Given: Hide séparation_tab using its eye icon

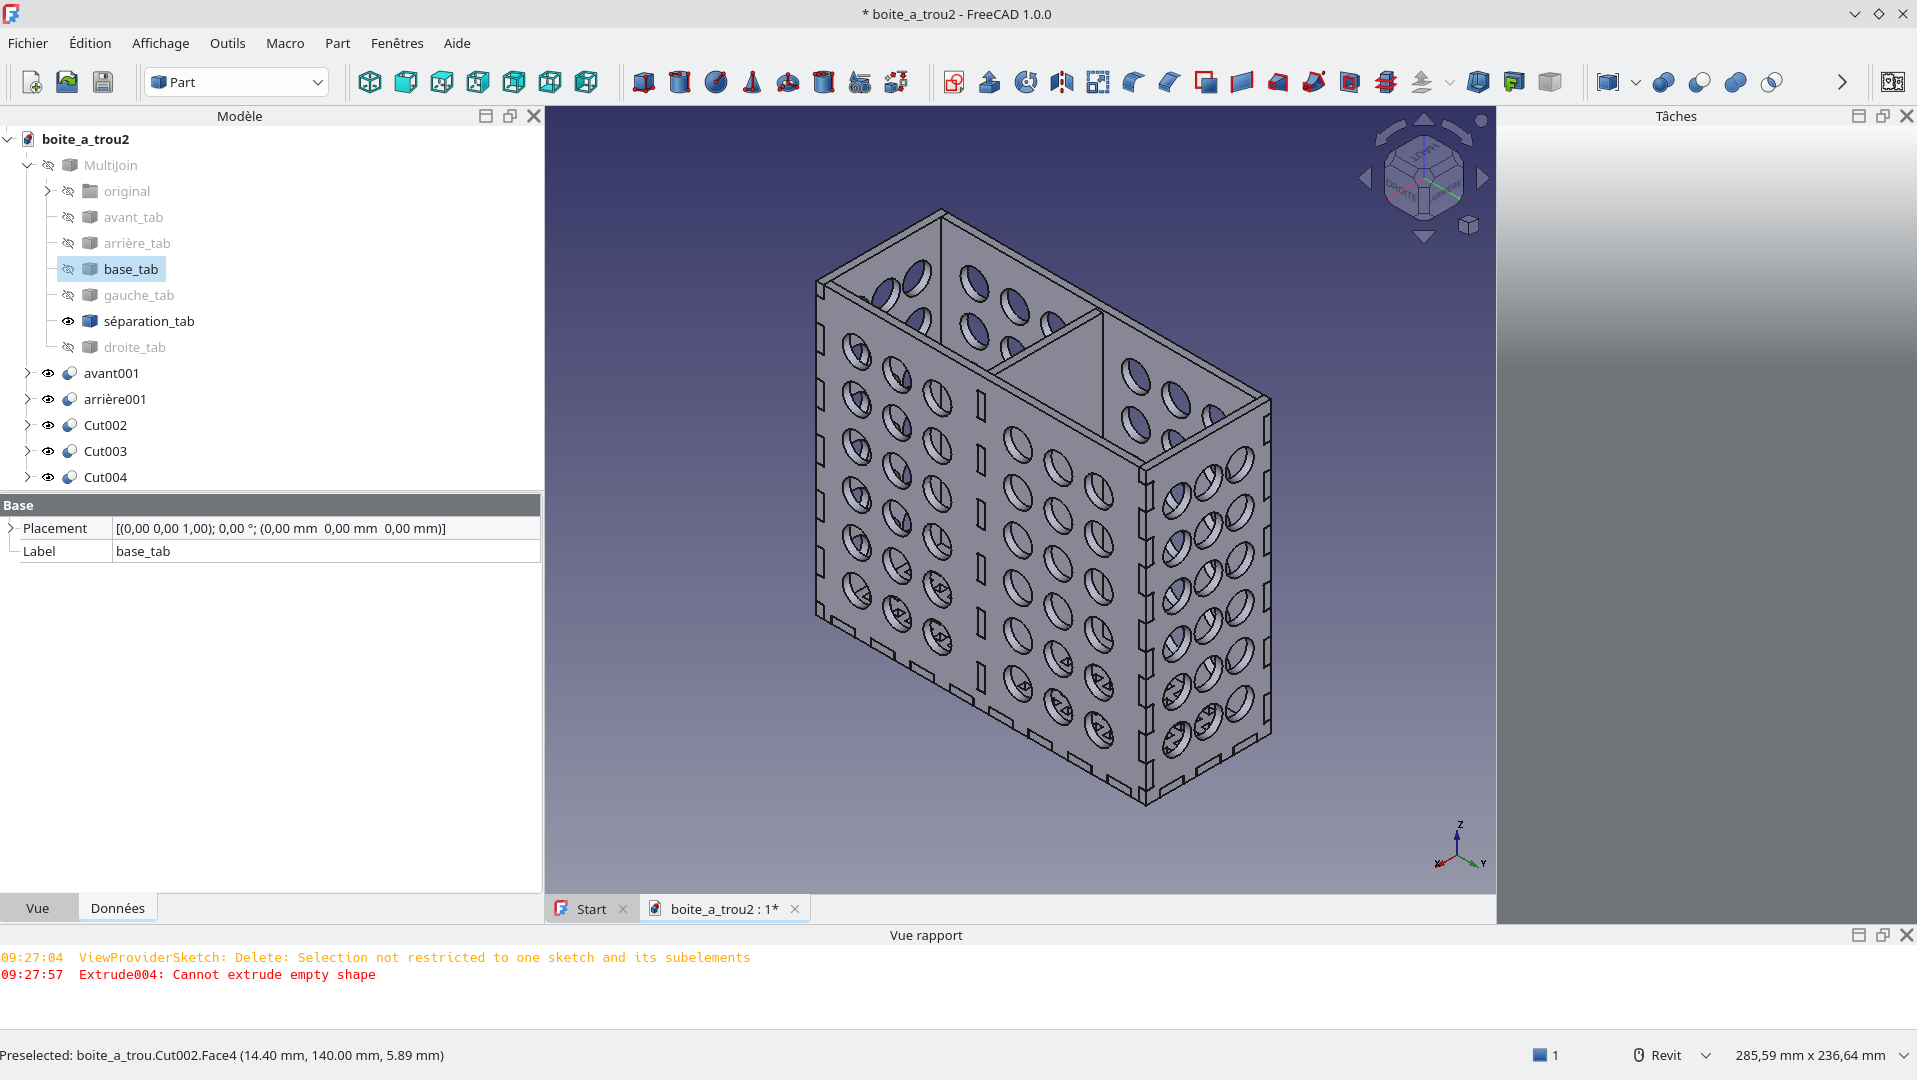Looking at the screenshot, I should click(68, 321).
